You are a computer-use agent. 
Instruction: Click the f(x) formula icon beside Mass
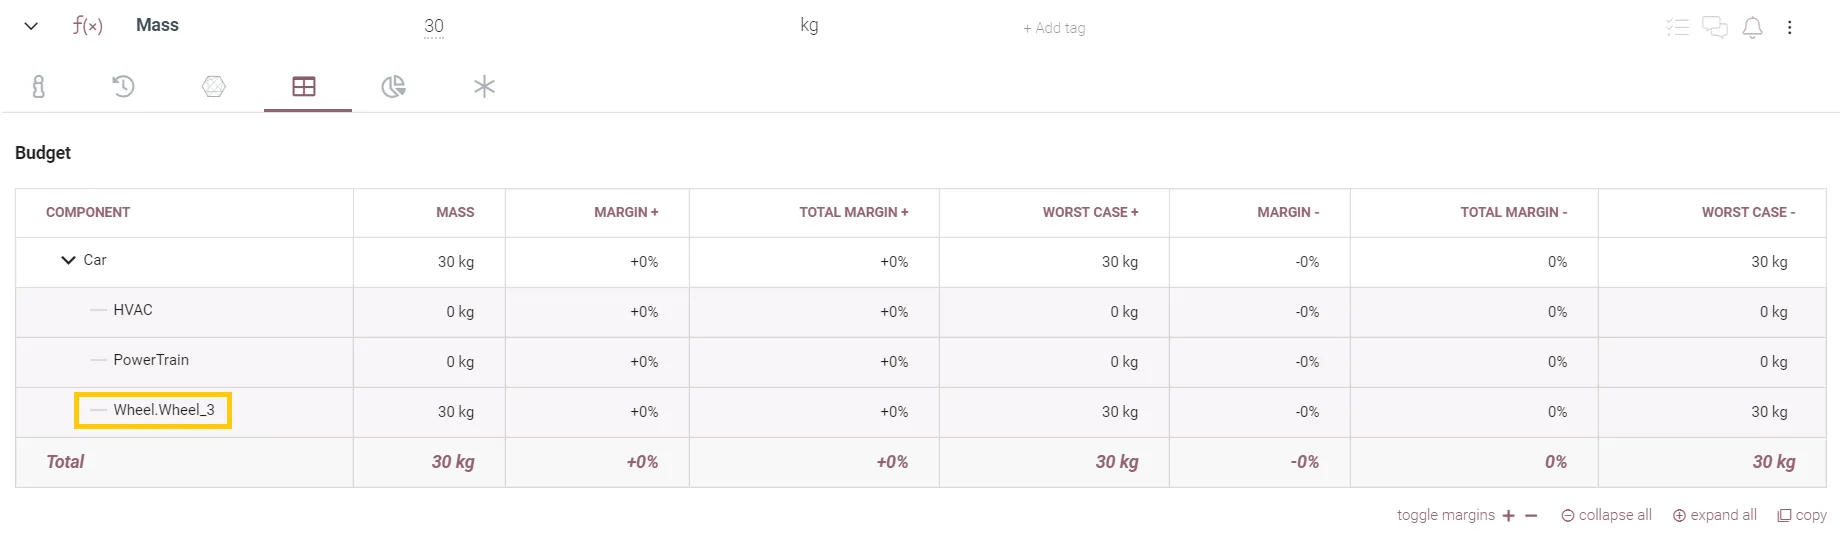(x=87, y=26)
